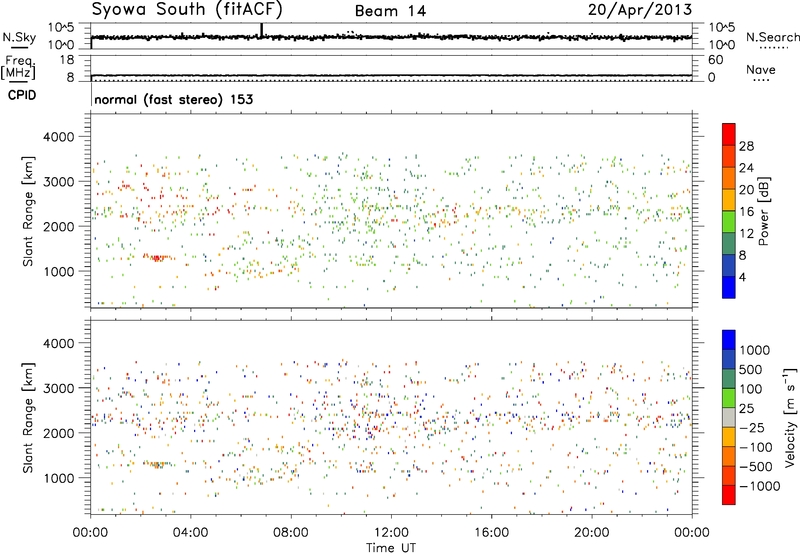This screenshot has height=554, width=800.
Task: Select the 'Freq. [MHz]' axis label
Action: 18,67
